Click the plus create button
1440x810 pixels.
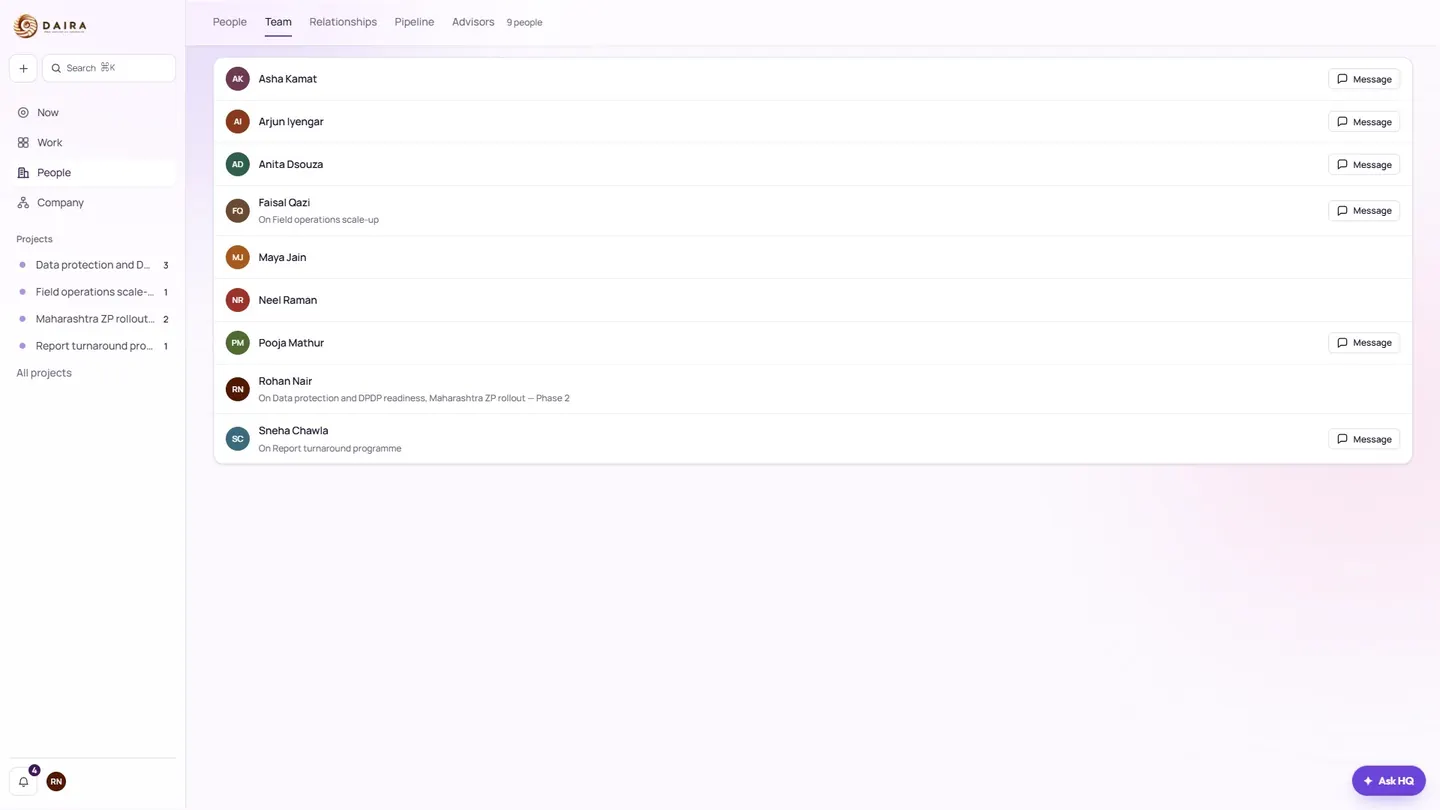23,68
